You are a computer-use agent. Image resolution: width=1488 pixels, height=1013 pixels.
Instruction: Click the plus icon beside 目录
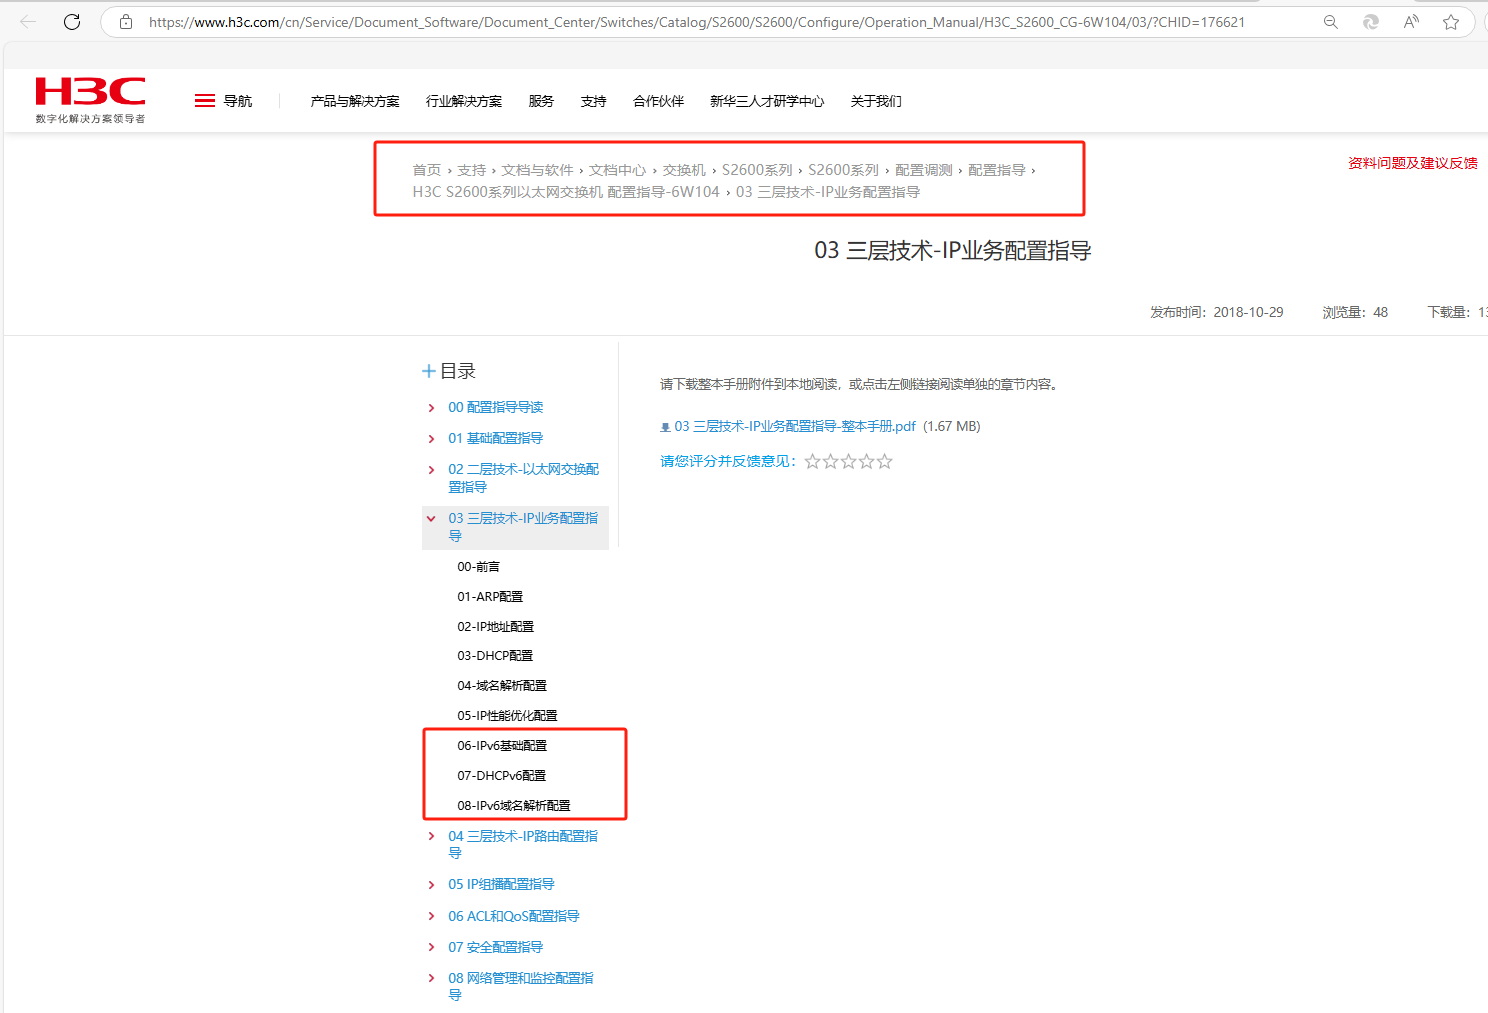coord(428,371)
